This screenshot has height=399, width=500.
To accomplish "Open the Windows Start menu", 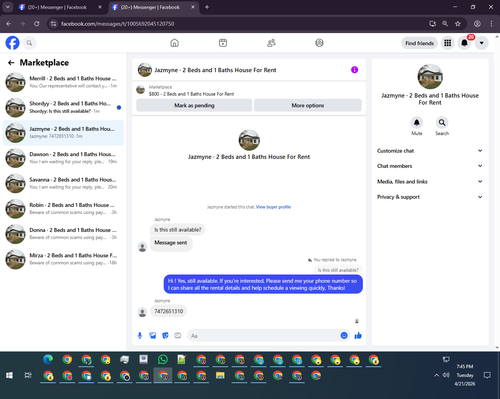I will tap(9, 375).
